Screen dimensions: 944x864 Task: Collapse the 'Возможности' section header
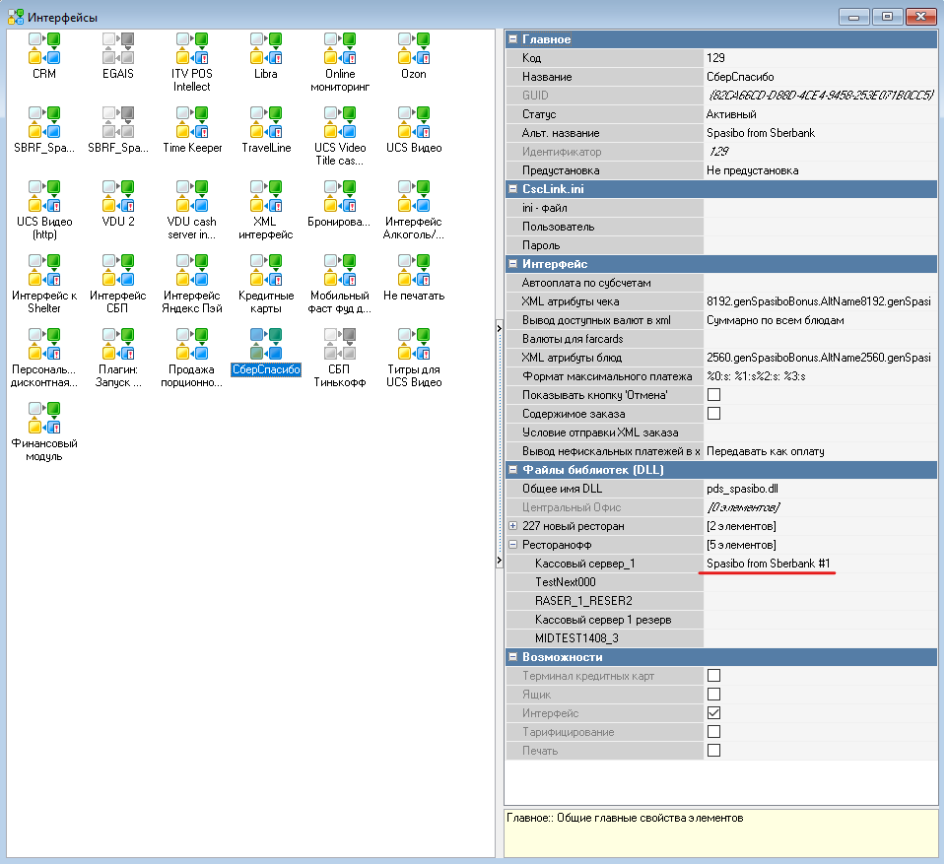513,657
